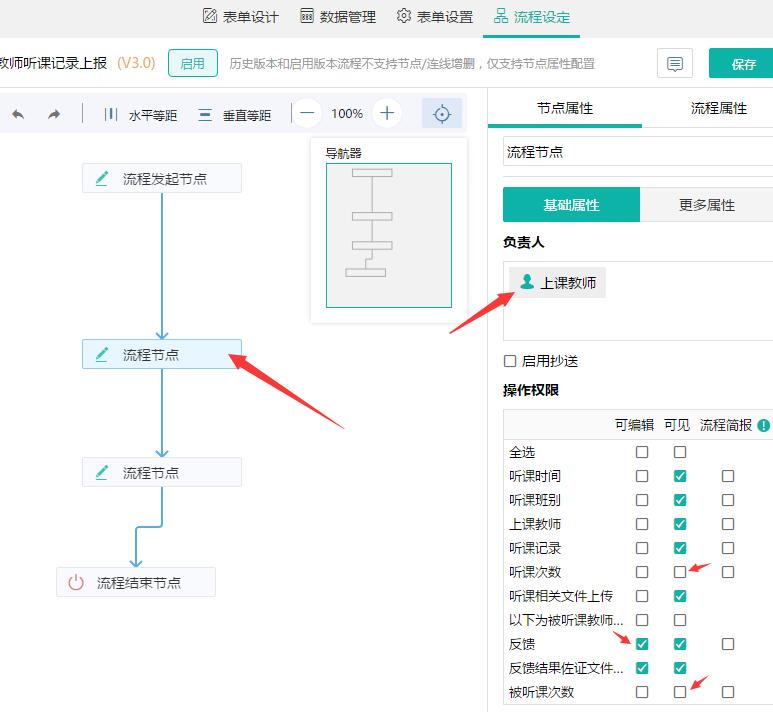Screen dimensions: 773x712
Task: Click the navigator minimap thumbnail
Action: [388, 235]
